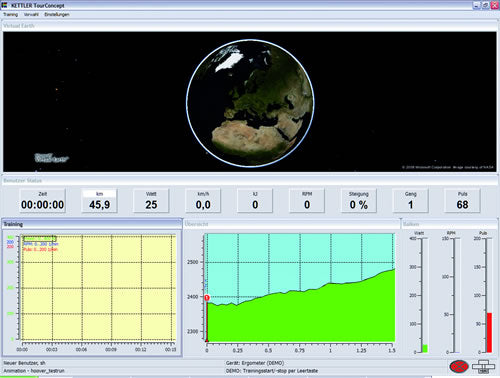Viewport: 500px width, 378px height.
Task: Click the Virtual Earth panel header
Action: point(250,25)
